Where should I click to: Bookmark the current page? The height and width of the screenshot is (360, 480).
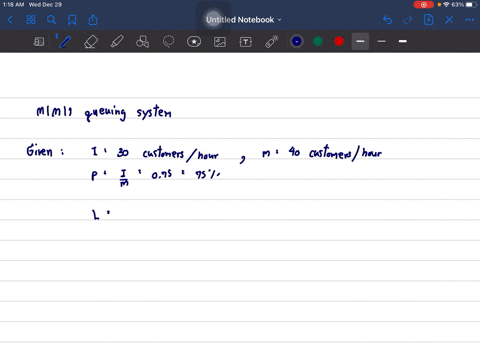pos(72,20)
